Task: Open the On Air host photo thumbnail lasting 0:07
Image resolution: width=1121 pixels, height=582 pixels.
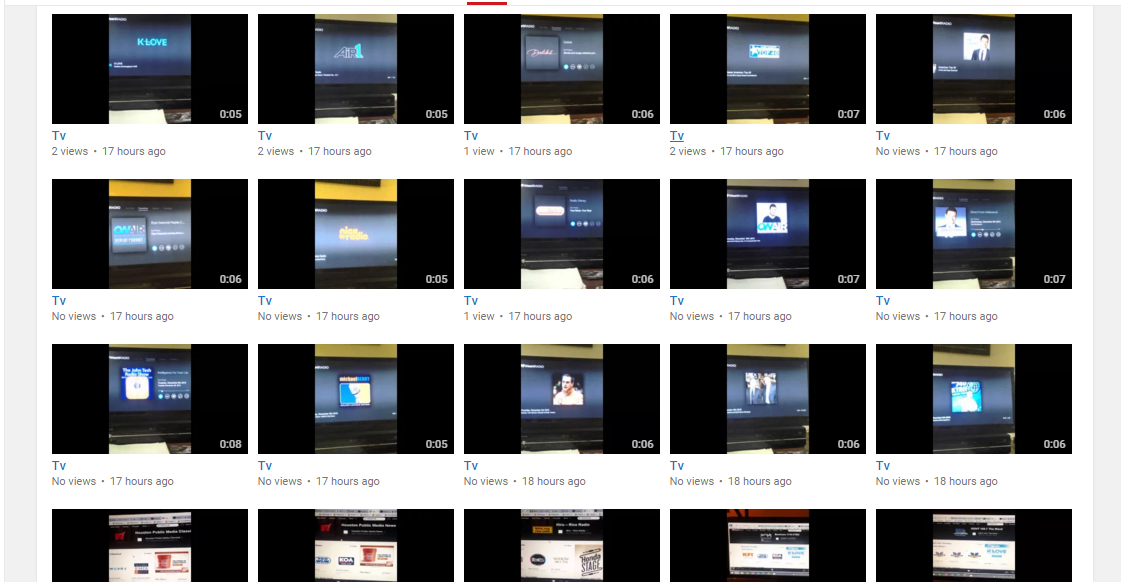Action: [768, 234]
